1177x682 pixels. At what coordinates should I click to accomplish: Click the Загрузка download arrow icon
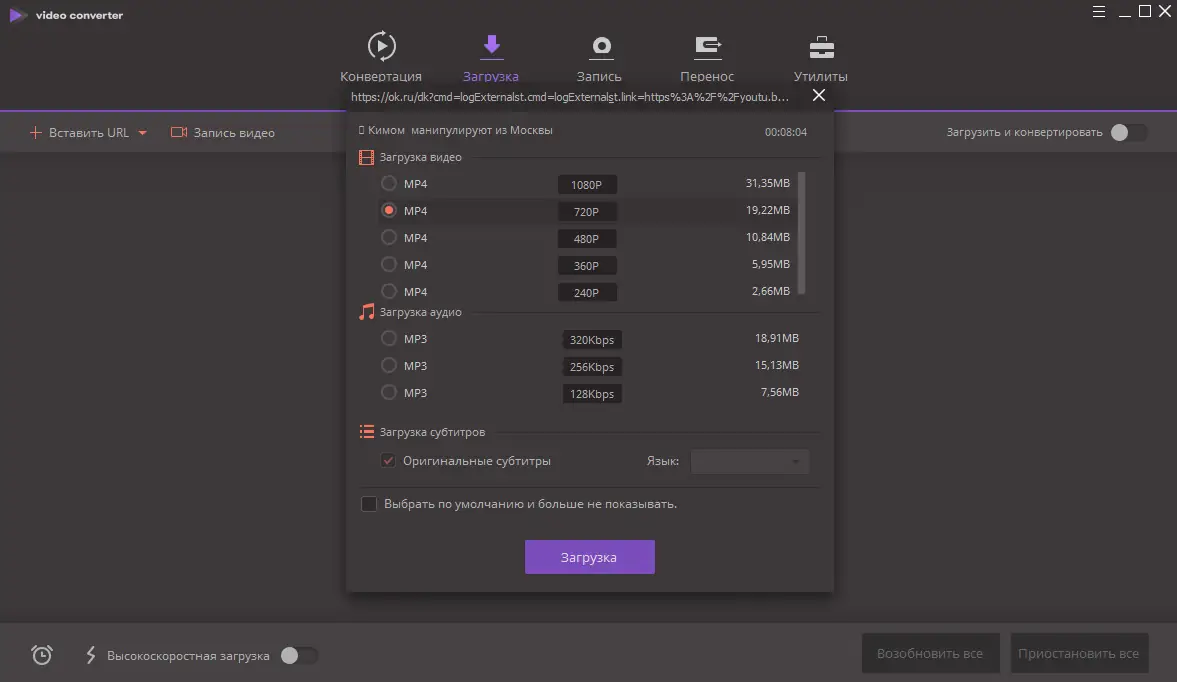492,47
